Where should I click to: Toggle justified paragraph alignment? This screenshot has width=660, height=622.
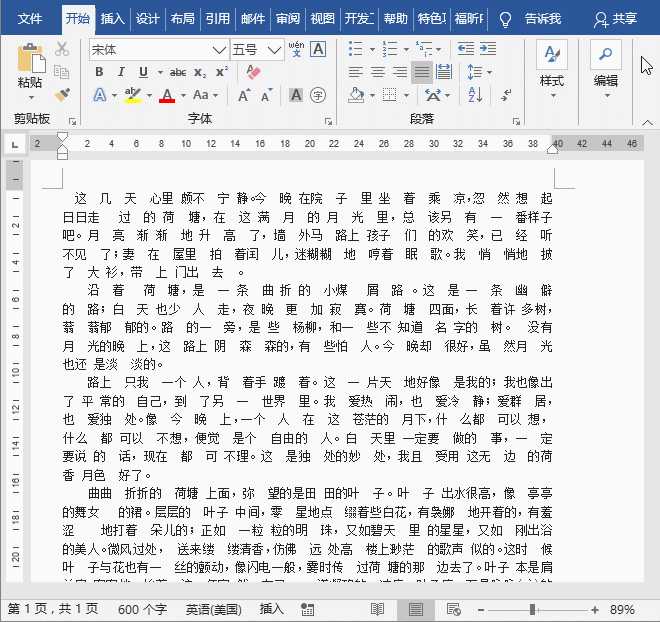(421, 72)
